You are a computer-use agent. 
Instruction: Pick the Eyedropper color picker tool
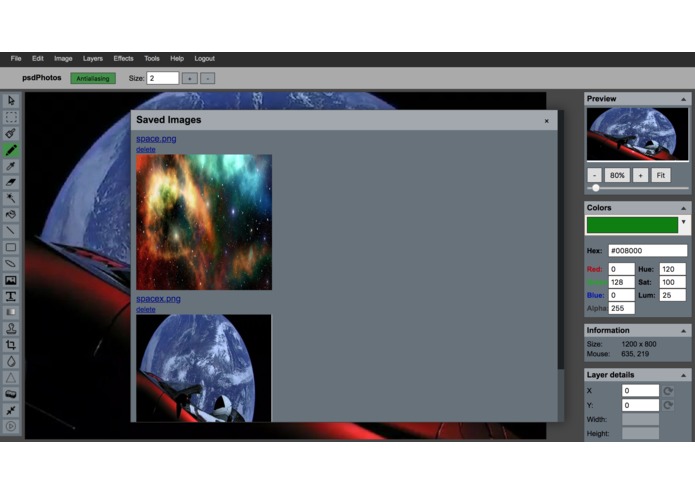[x=11, y=166]
